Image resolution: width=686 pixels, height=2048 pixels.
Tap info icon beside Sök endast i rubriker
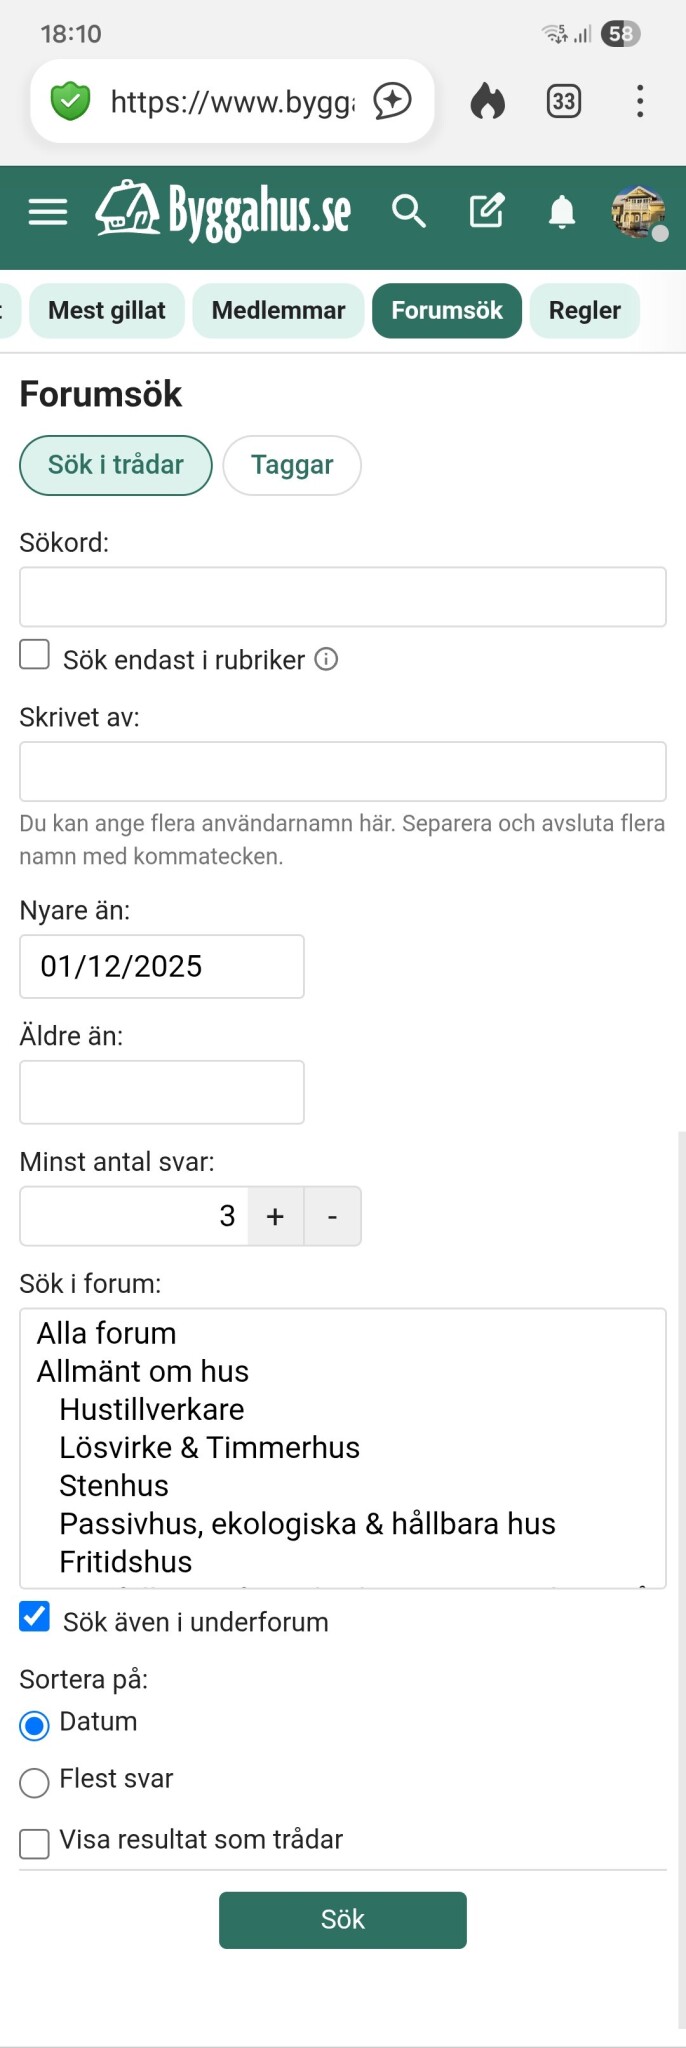326,659
